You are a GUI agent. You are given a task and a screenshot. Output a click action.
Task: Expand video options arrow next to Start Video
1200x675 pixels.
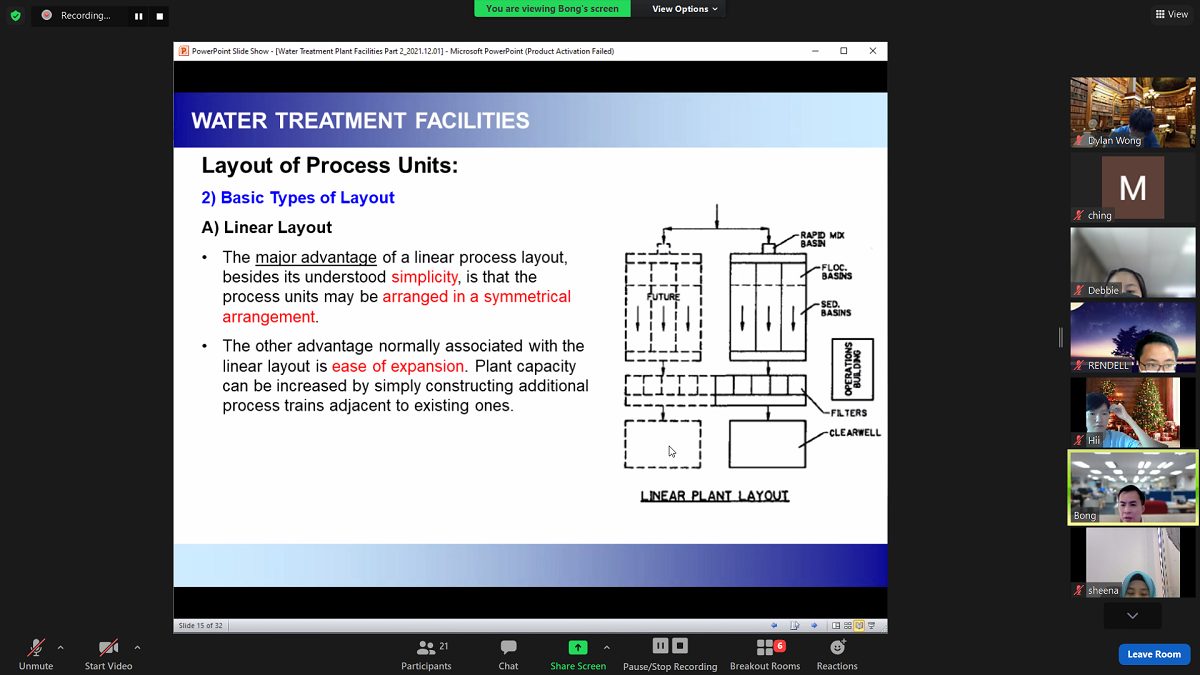137,647
